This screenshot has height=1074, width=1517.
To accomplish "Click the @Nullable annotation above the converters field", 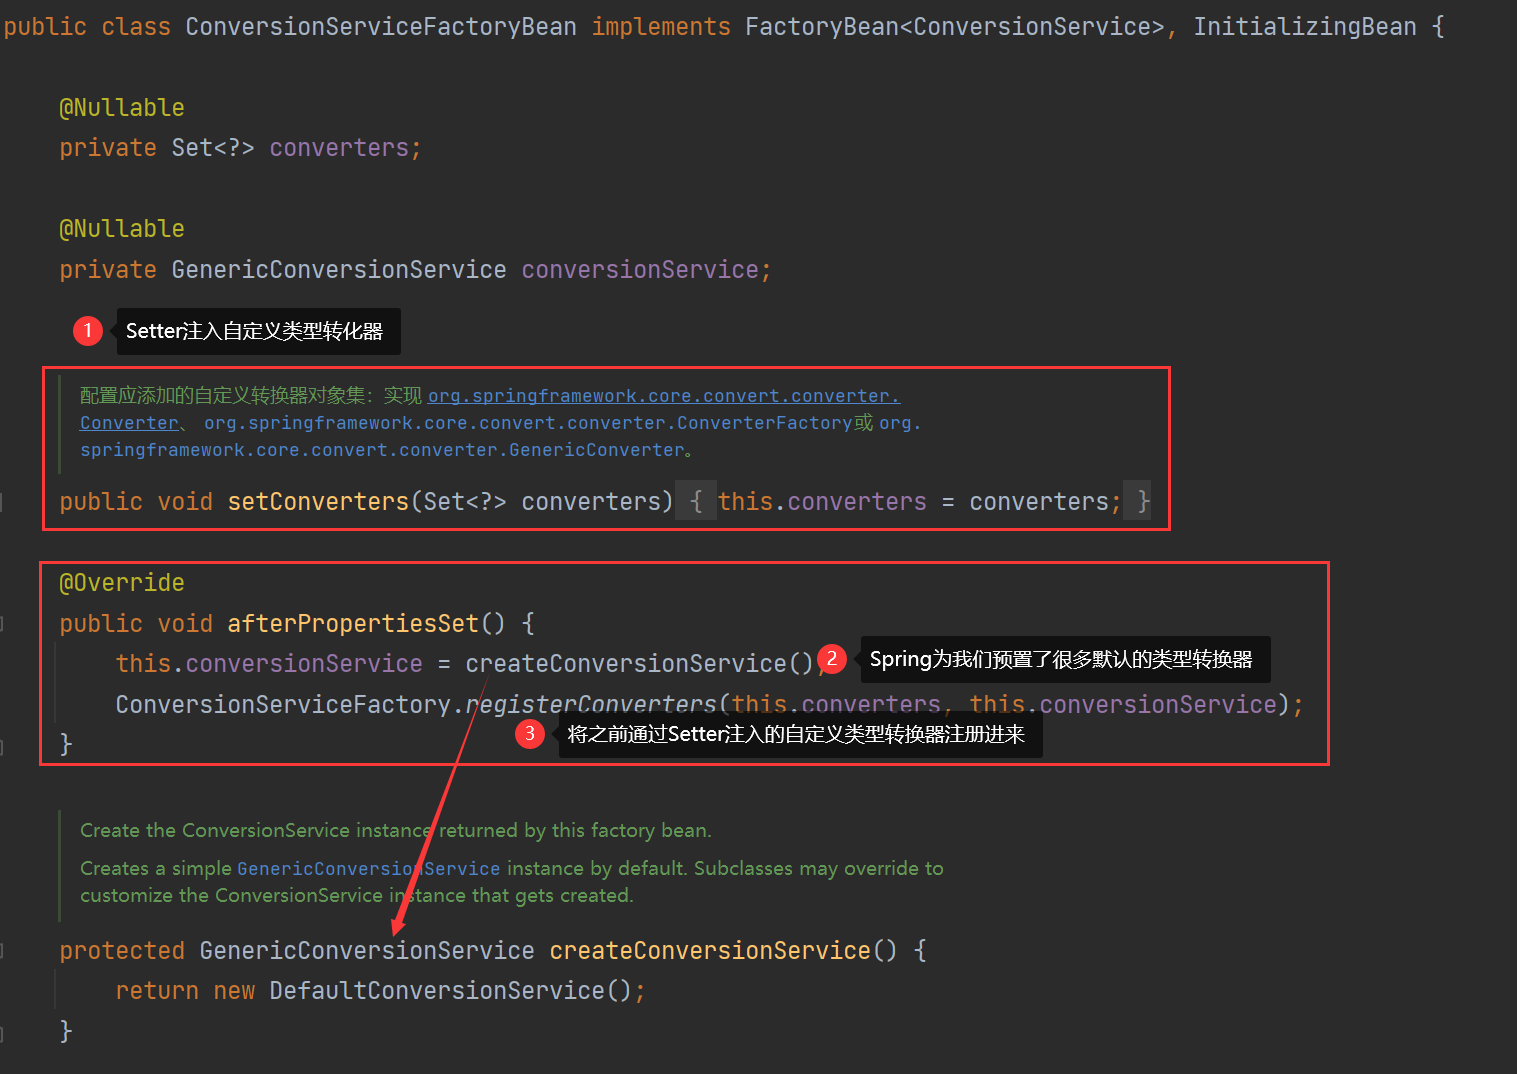I will (x=122, y=108).
